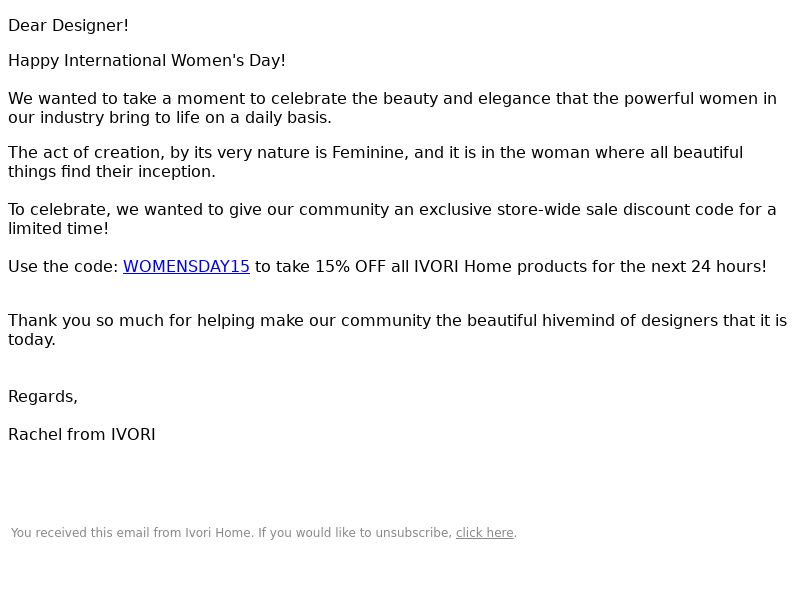Viewport: 800px width, 600px height.
Task: Click the paragraph starting 'We wanted to take a moment'
Action: click(392, 108)
